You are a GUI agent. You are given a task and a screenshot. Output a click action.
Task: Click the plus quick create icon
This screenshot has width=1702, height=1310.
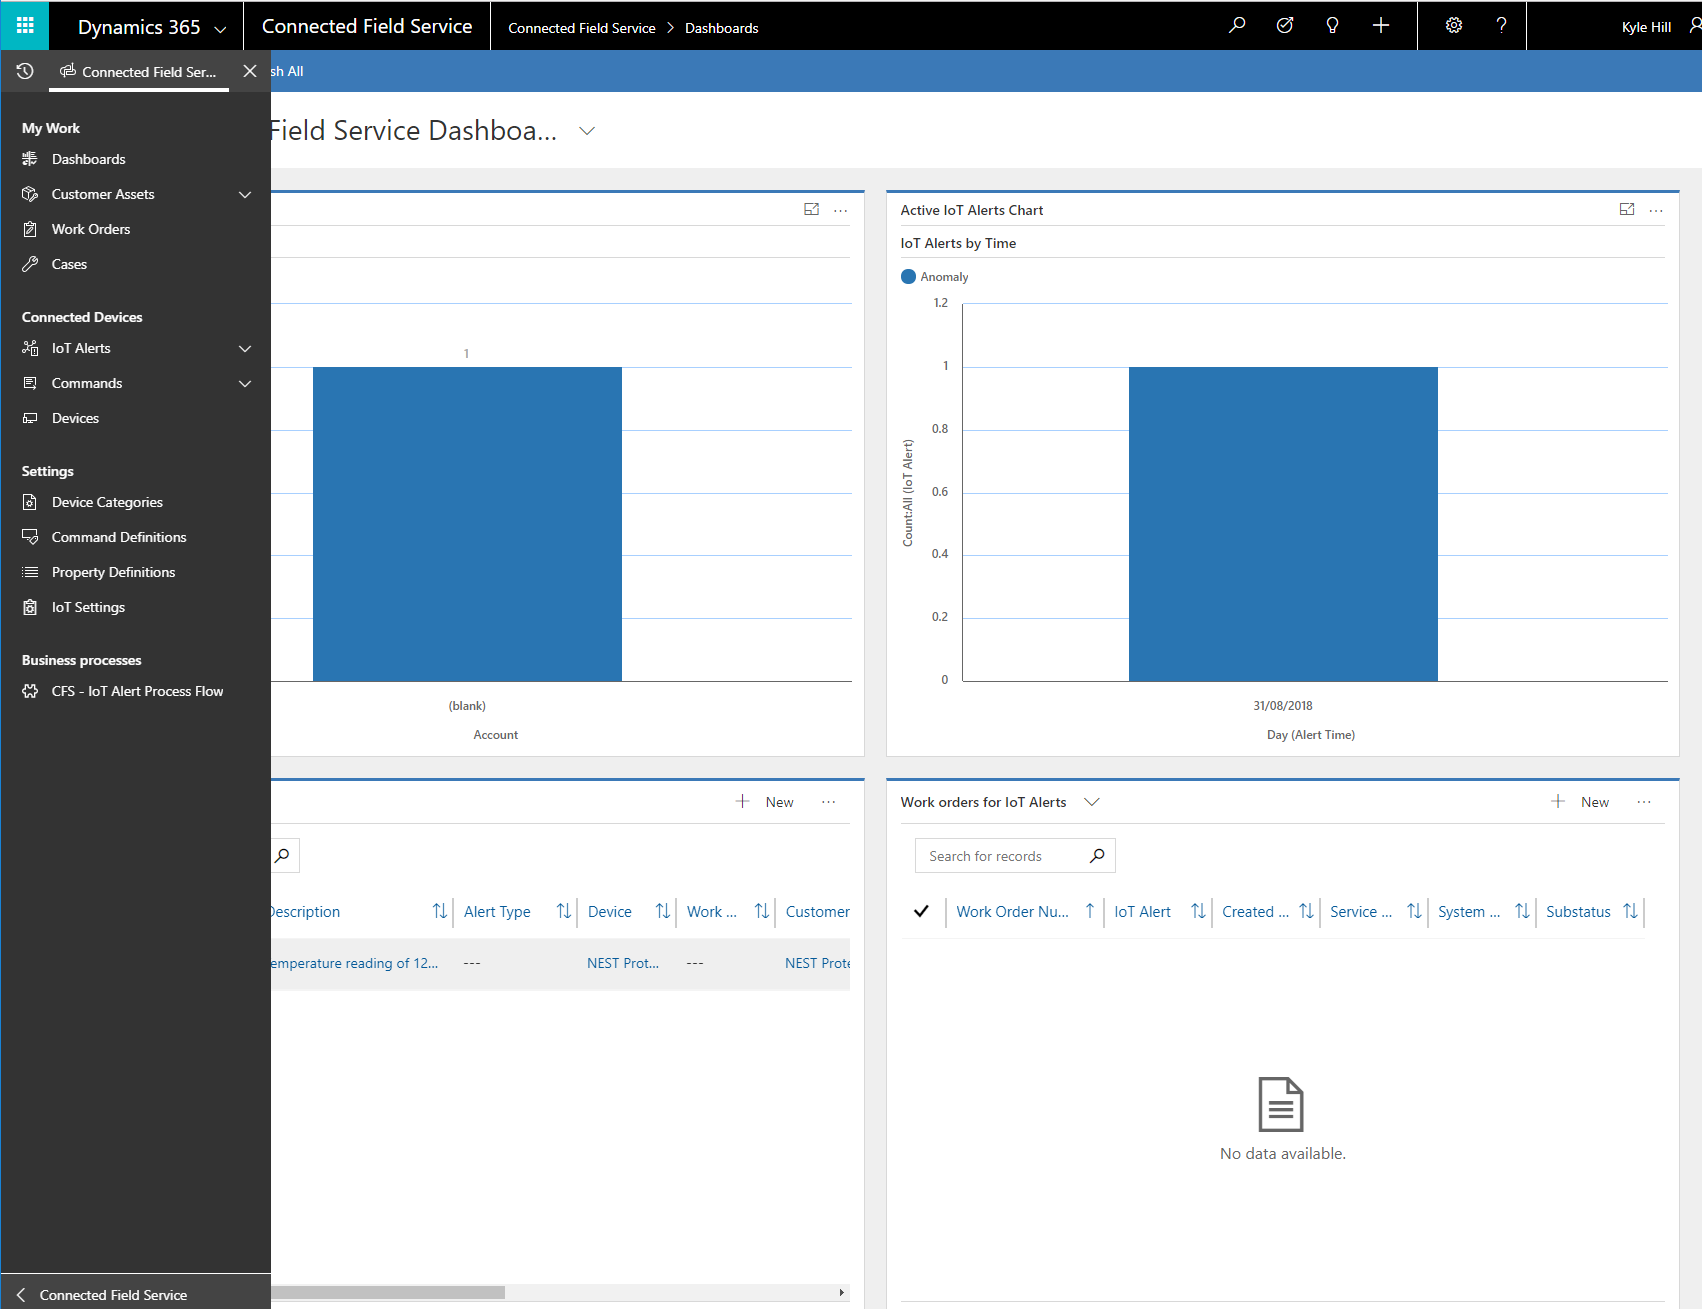point(1381,26)
